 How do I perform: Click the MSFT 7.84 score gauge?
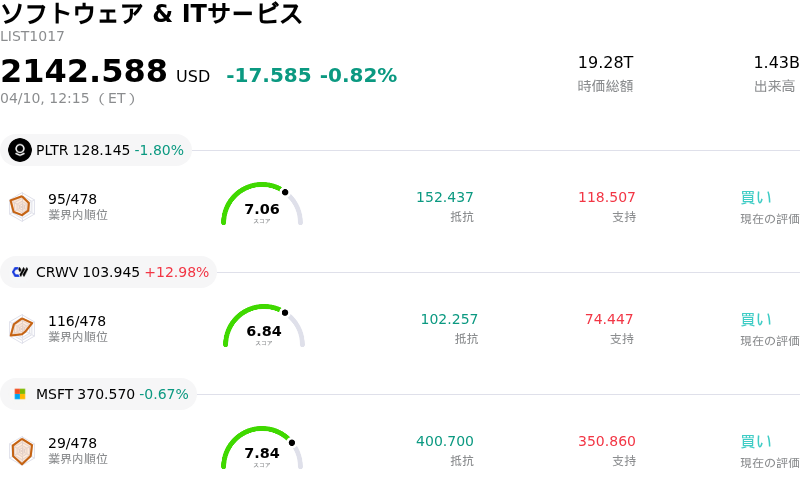(262, 450)
